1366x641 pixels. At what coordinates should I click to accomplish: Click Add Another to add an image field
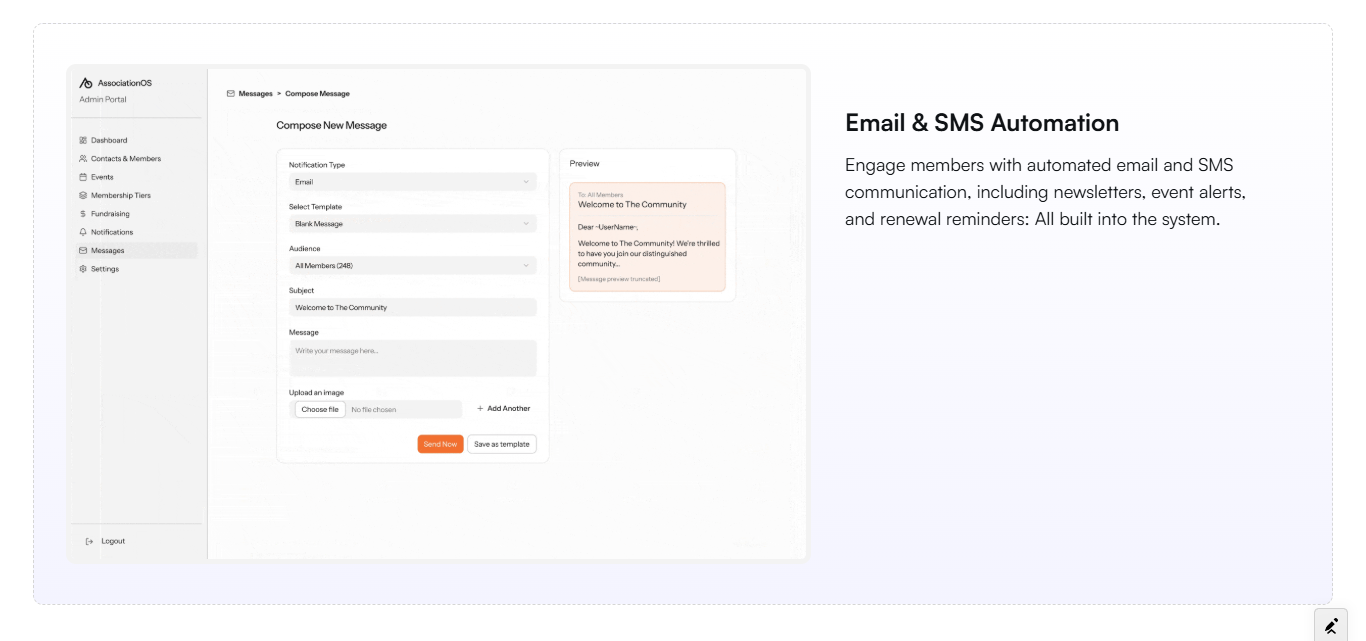[x=504, y=408]
